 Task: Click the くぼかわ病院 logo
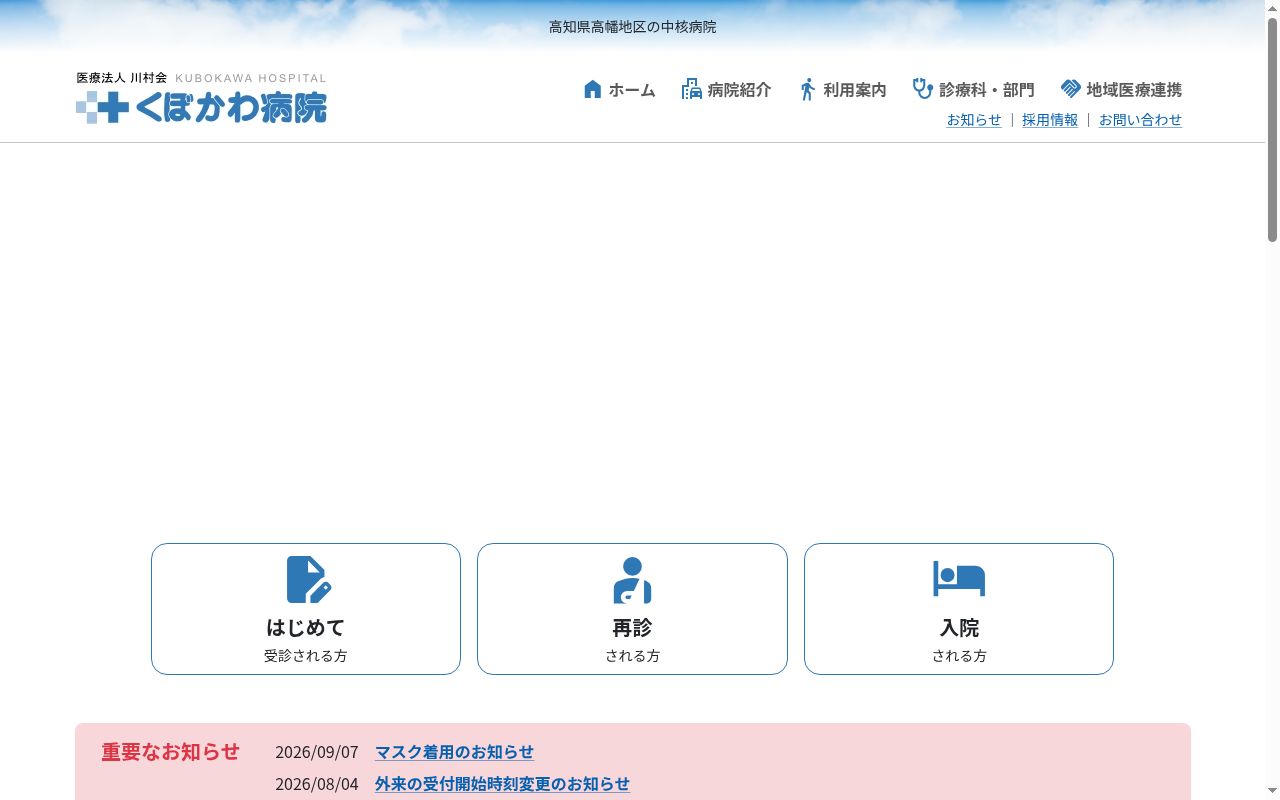[201, 98]
